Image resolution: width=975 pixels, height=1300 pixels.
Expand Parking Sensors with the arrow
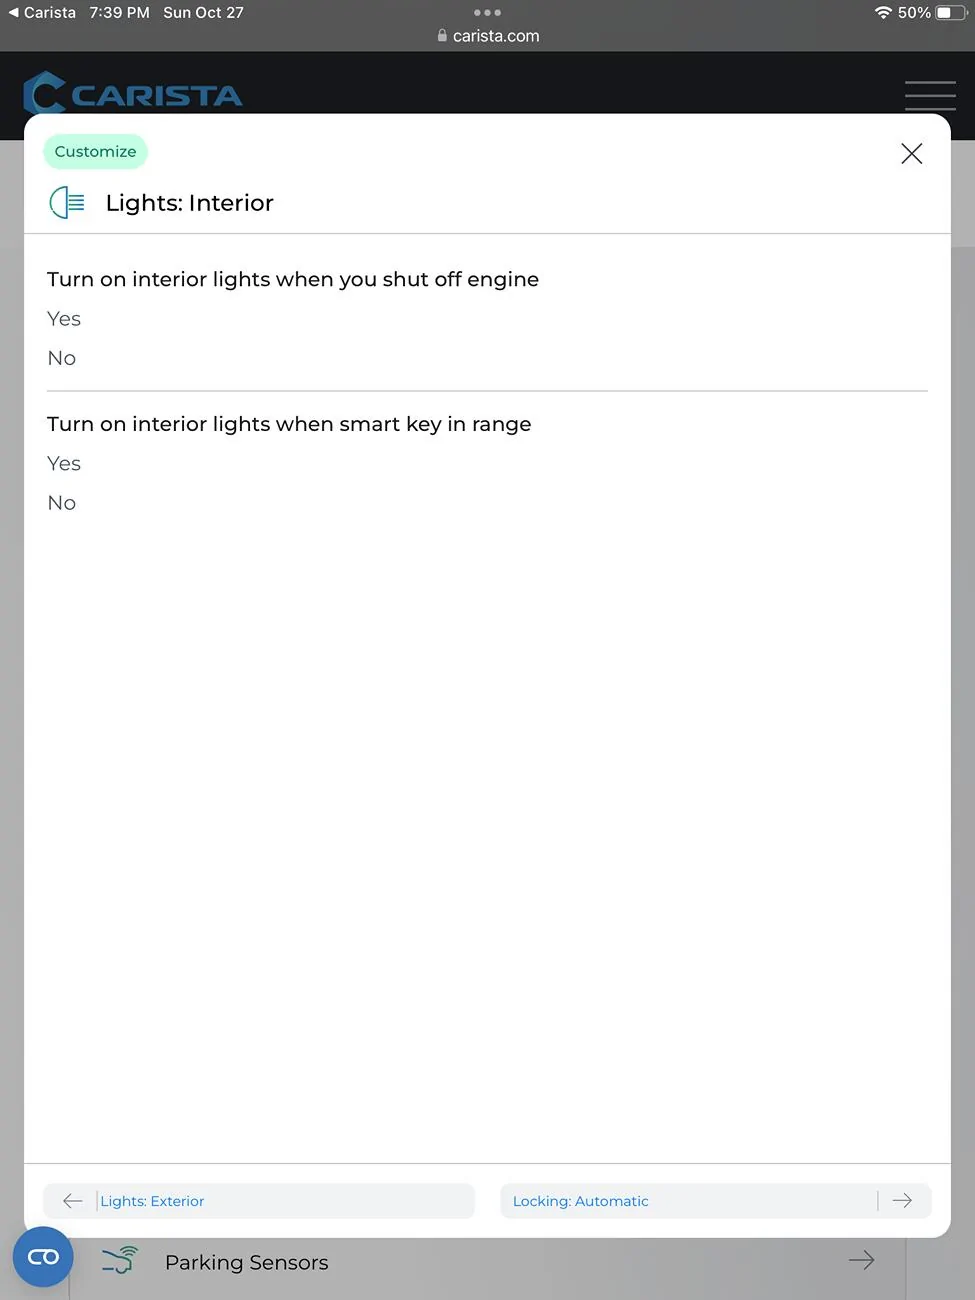click(861, 1260)
